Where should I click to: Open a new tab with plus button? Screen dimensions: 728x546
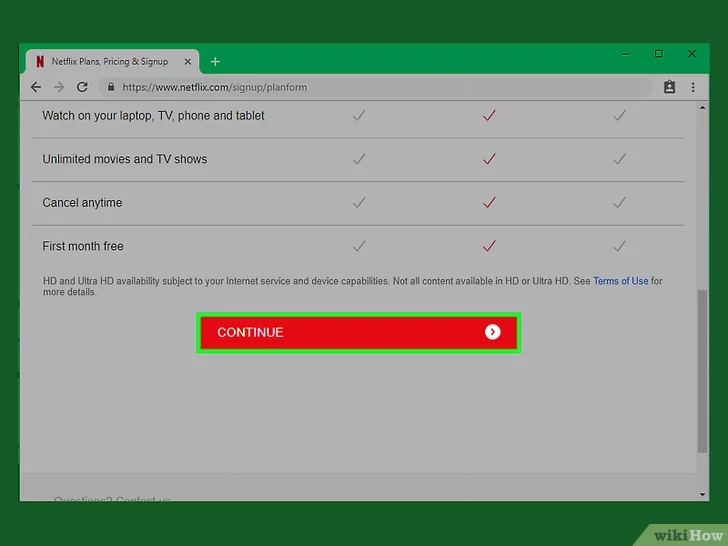215,61
